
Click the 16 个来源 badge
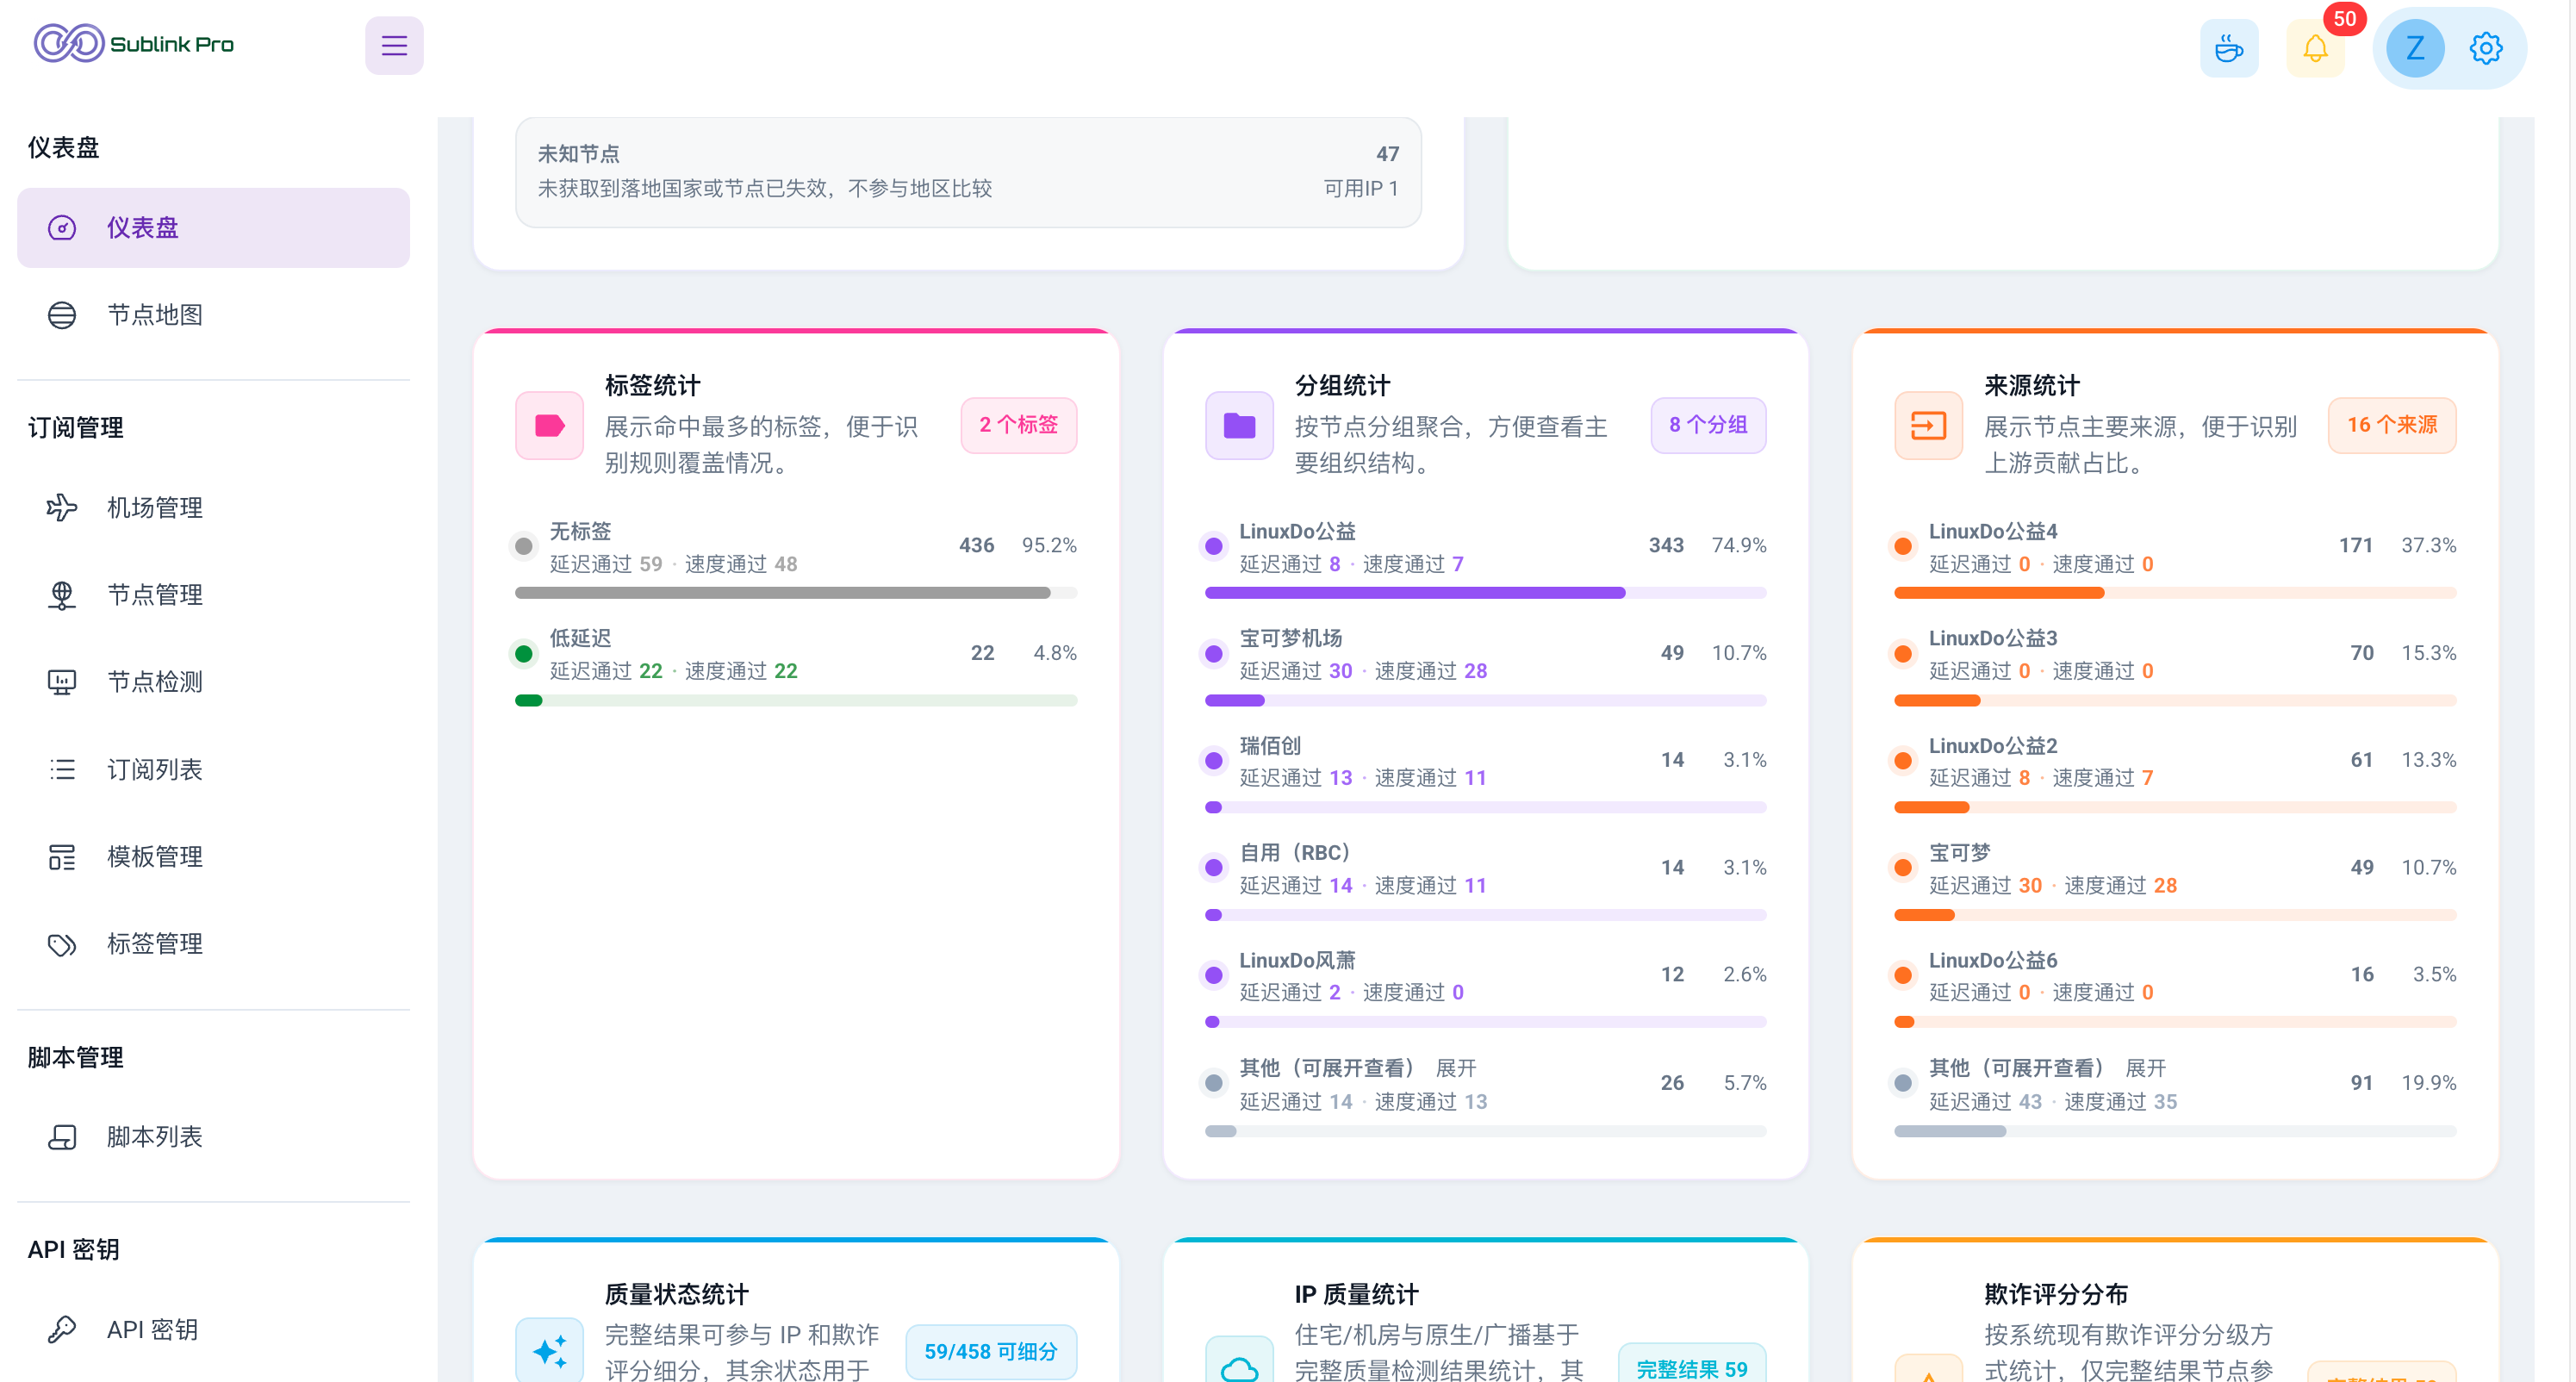pos(2392,425)
